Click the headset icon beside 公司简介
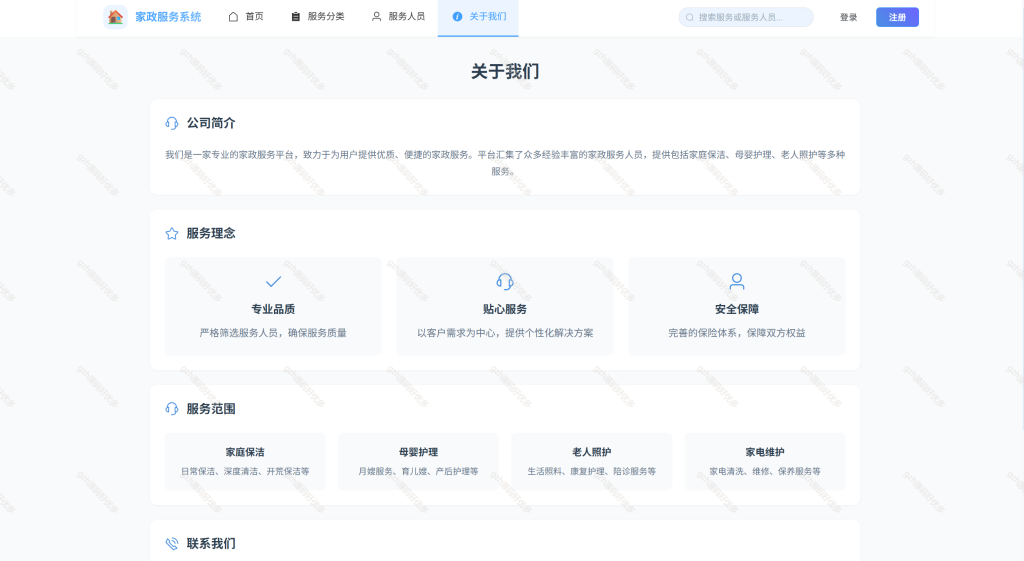The width and height of the screenshot is (1024, 561). coord(172,123)
